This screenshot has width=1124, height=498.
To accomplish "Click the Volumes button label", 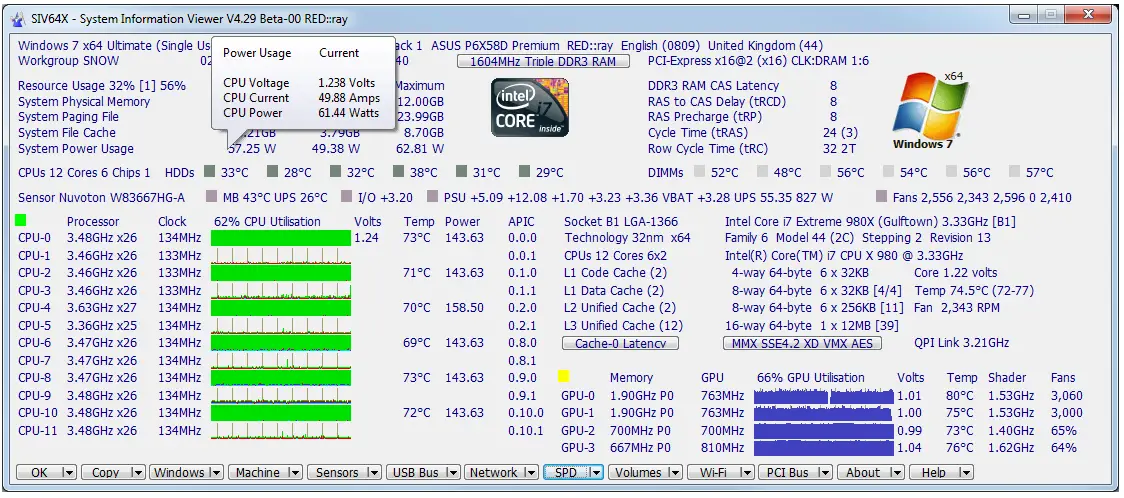I will [x=639, y=472].
